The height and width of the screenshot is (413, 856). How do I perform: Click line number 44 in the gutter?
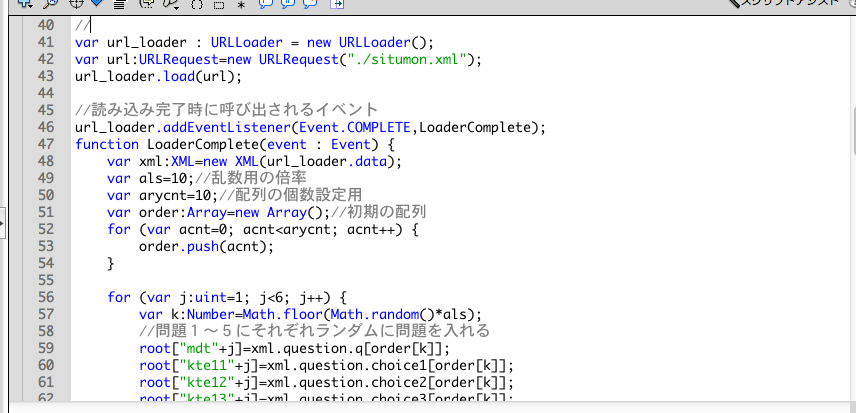[46, 93]
